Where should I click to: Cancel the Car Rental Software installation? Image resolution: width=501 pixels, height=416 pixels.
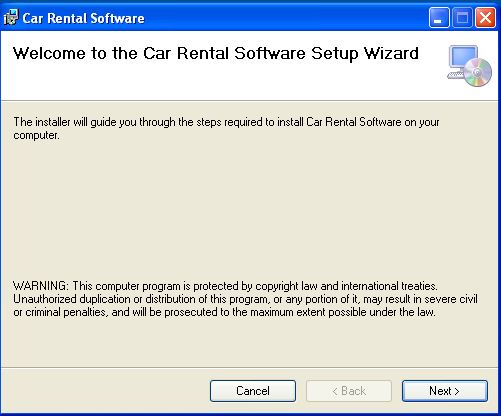253,391
